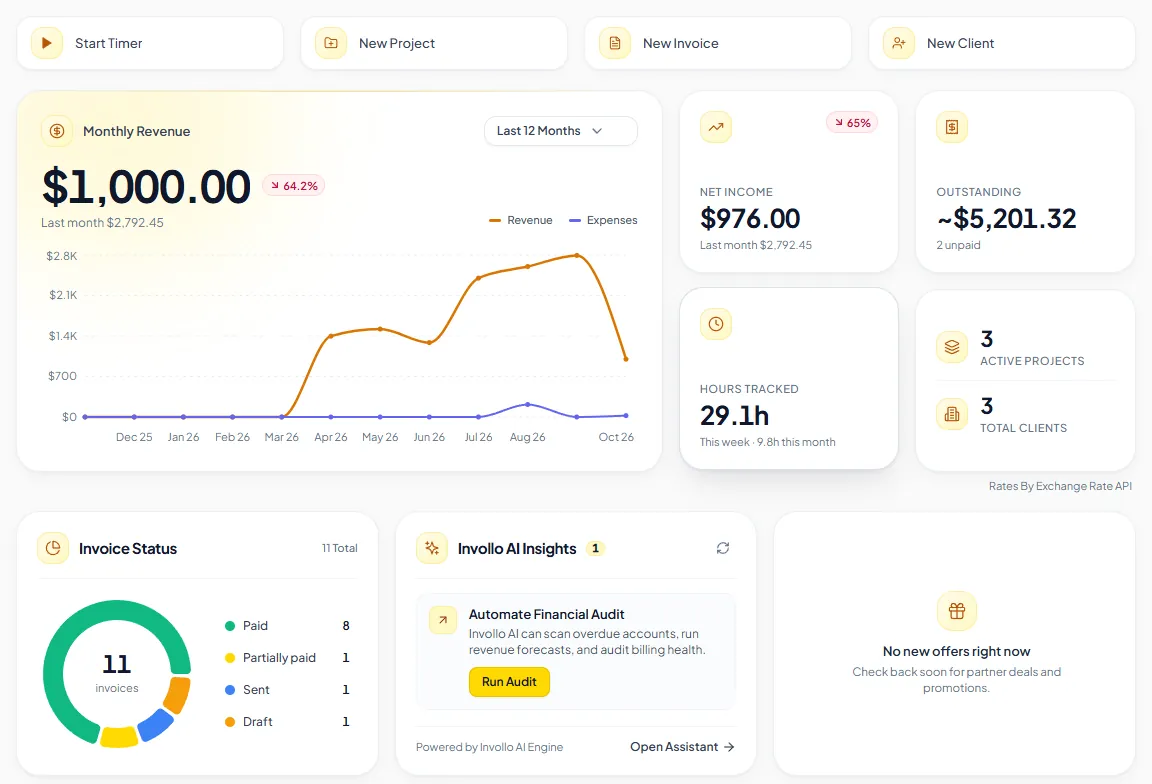Click the 64.2% decline badge

click(x=294, y=186)
